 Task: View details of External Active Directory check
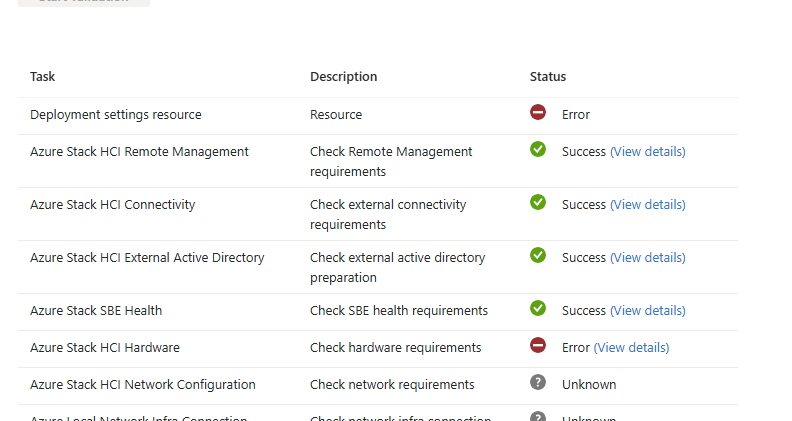point(648,258)
